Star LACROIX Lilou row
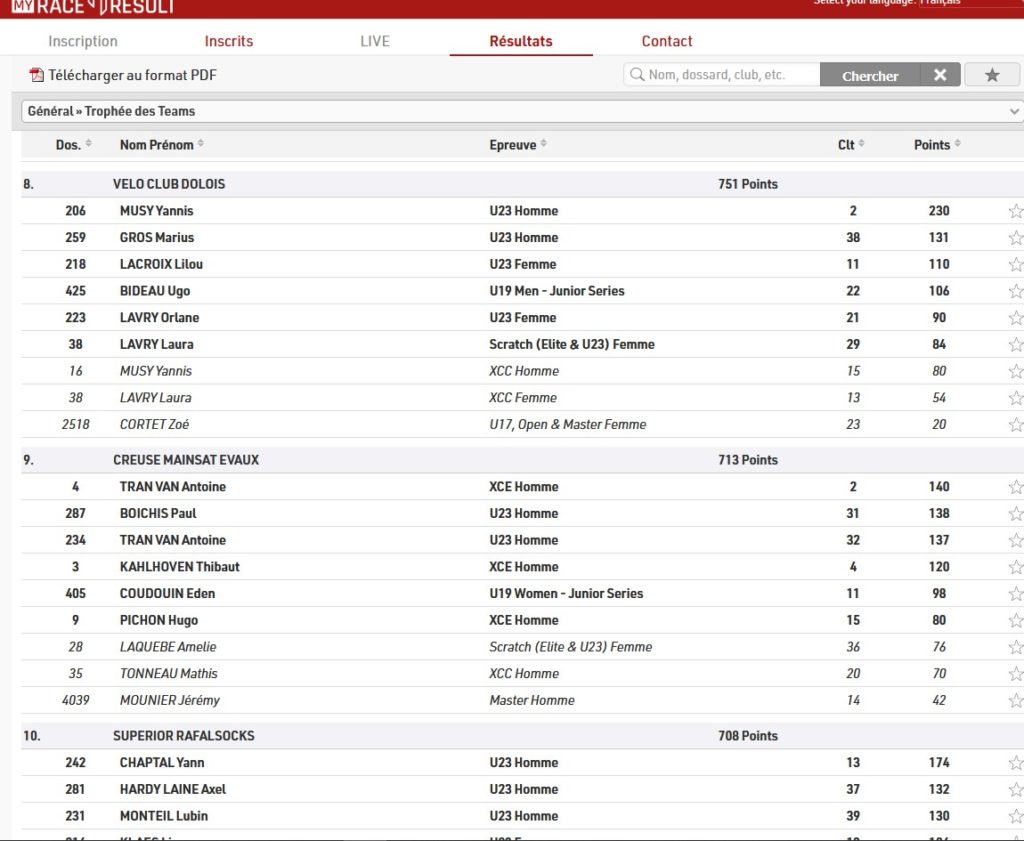 tap(1016, 264)
